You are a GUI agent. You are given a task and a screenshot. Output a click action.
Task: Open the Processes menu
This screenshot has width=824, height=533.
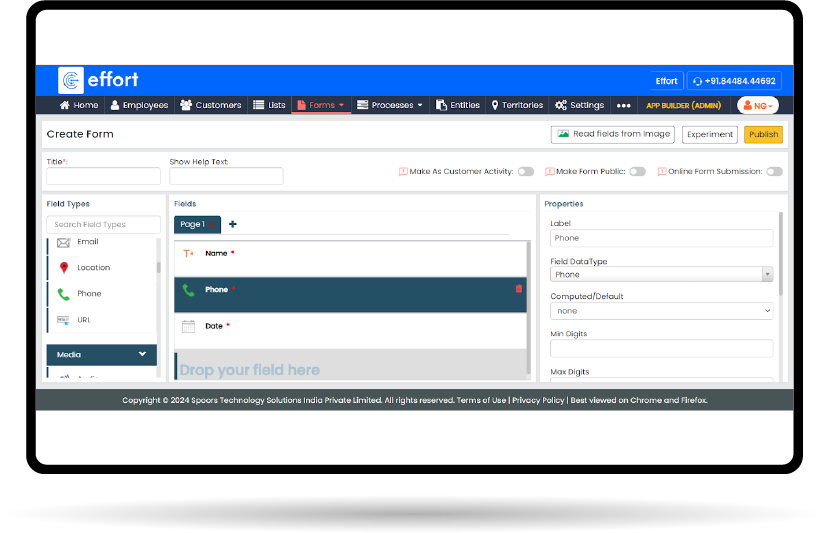click(390, 105)
